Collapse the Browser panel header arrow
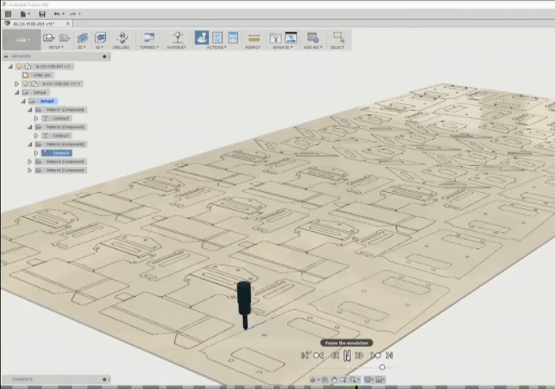The image size is (555, 389). point(6,57)
